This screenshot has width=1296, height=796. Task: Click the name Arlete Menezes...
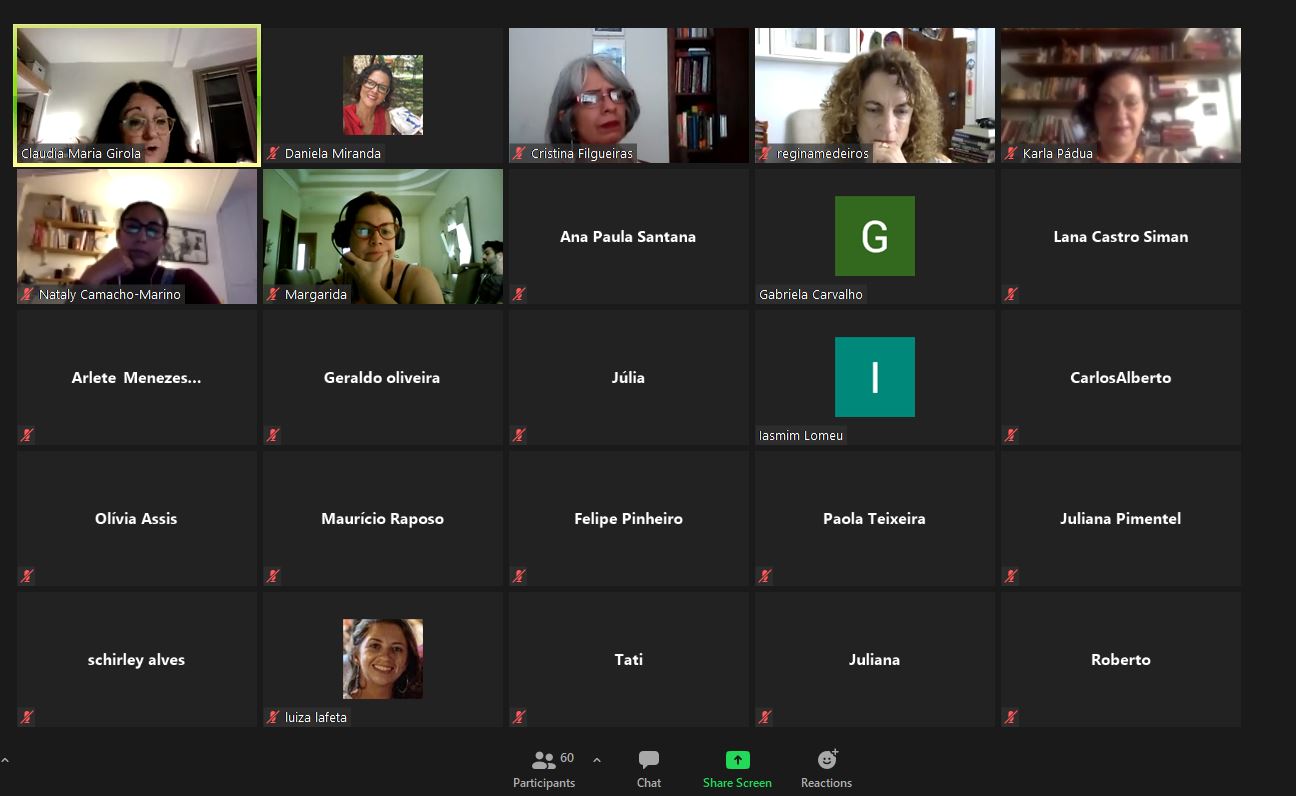pyautogui.click(x=136, y=378)
